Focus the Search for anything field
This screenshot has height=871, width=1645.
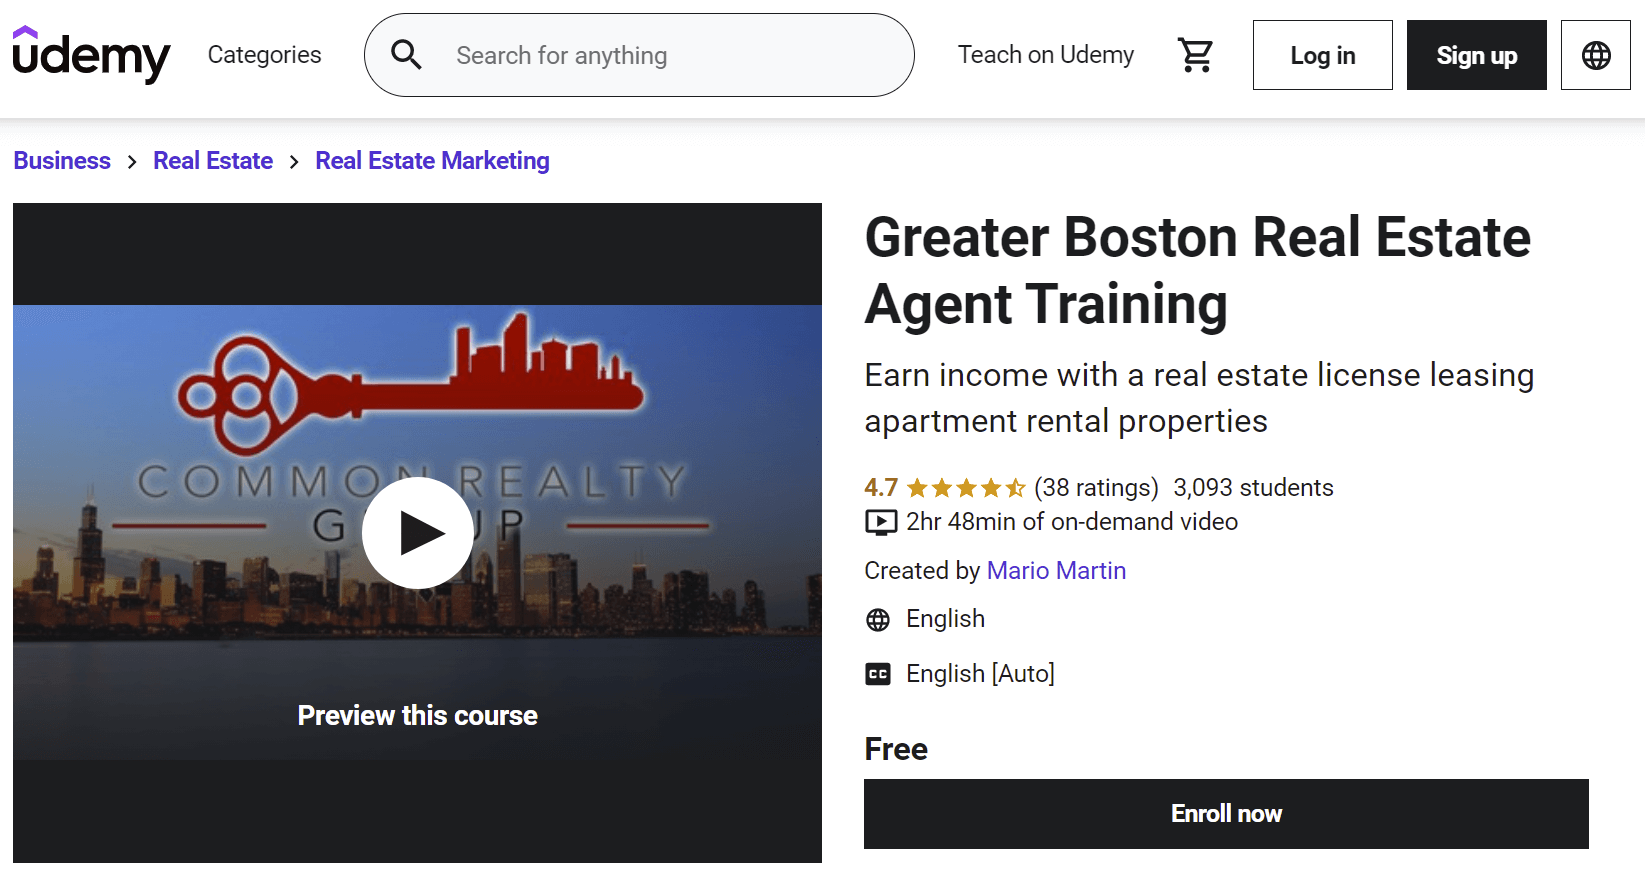point(639,55)
